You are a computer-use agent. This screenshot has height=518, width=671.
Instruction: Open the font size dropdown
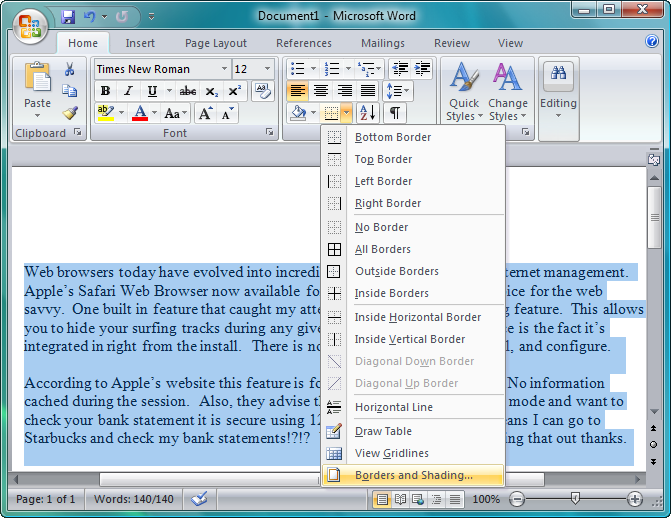[267, 69]
